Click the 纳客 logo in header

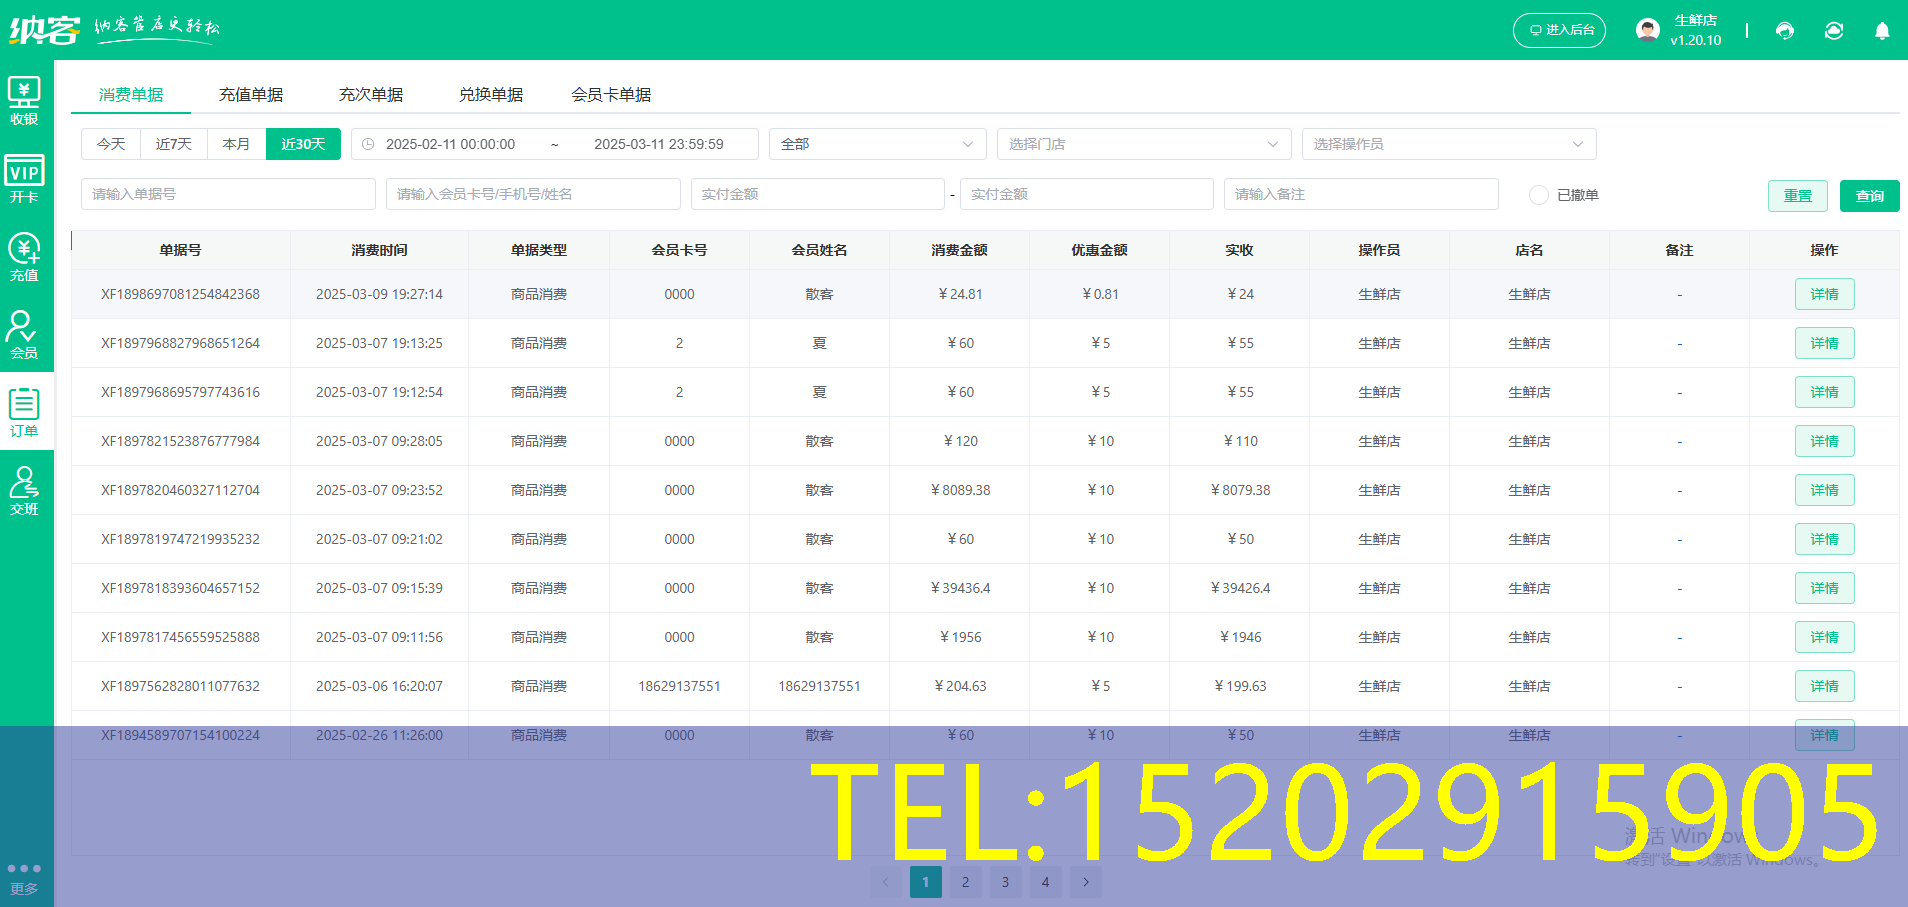tap(44, 30)
